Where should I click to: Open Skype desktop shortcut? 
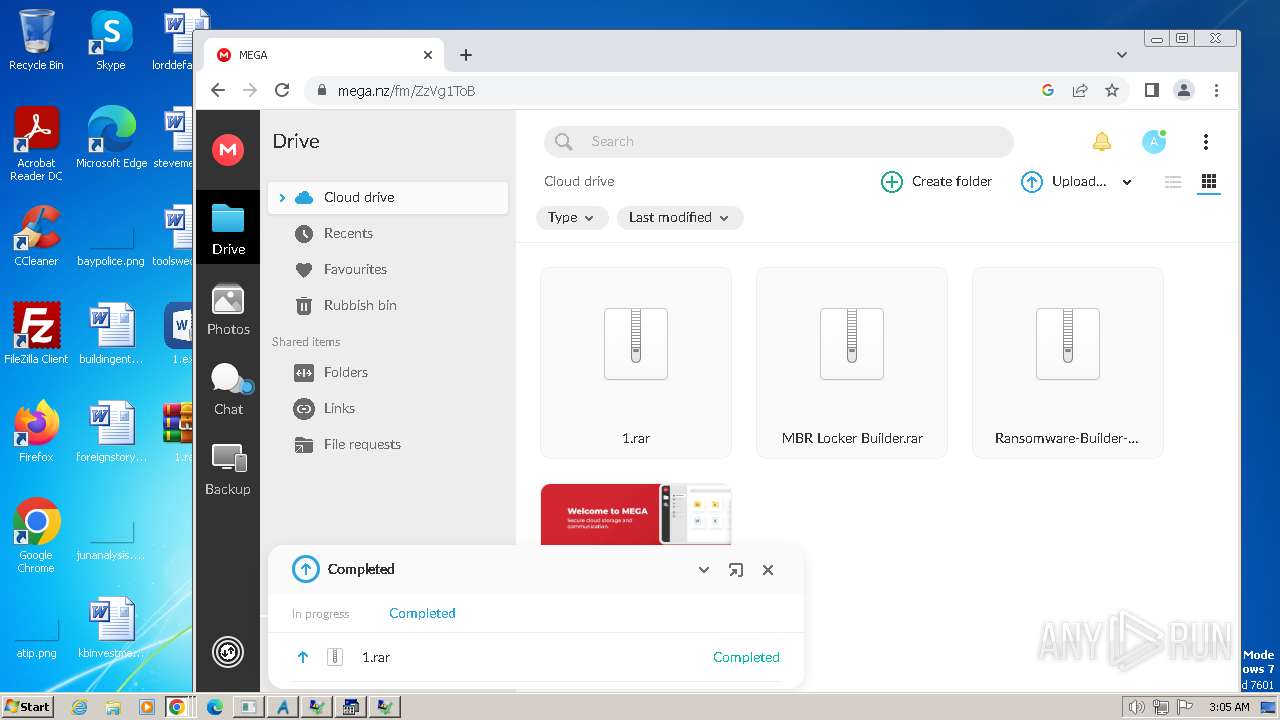coord(111,40)
